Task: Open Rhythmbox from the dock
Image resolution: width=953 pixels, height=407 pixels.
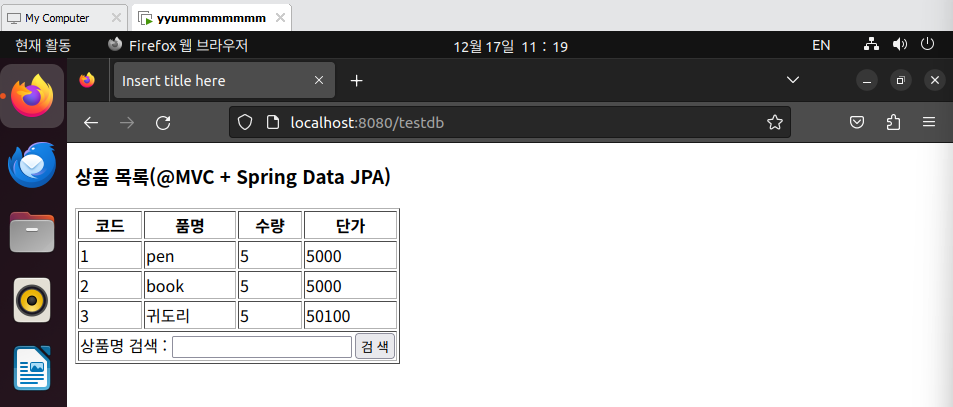Action: point(32,300)
